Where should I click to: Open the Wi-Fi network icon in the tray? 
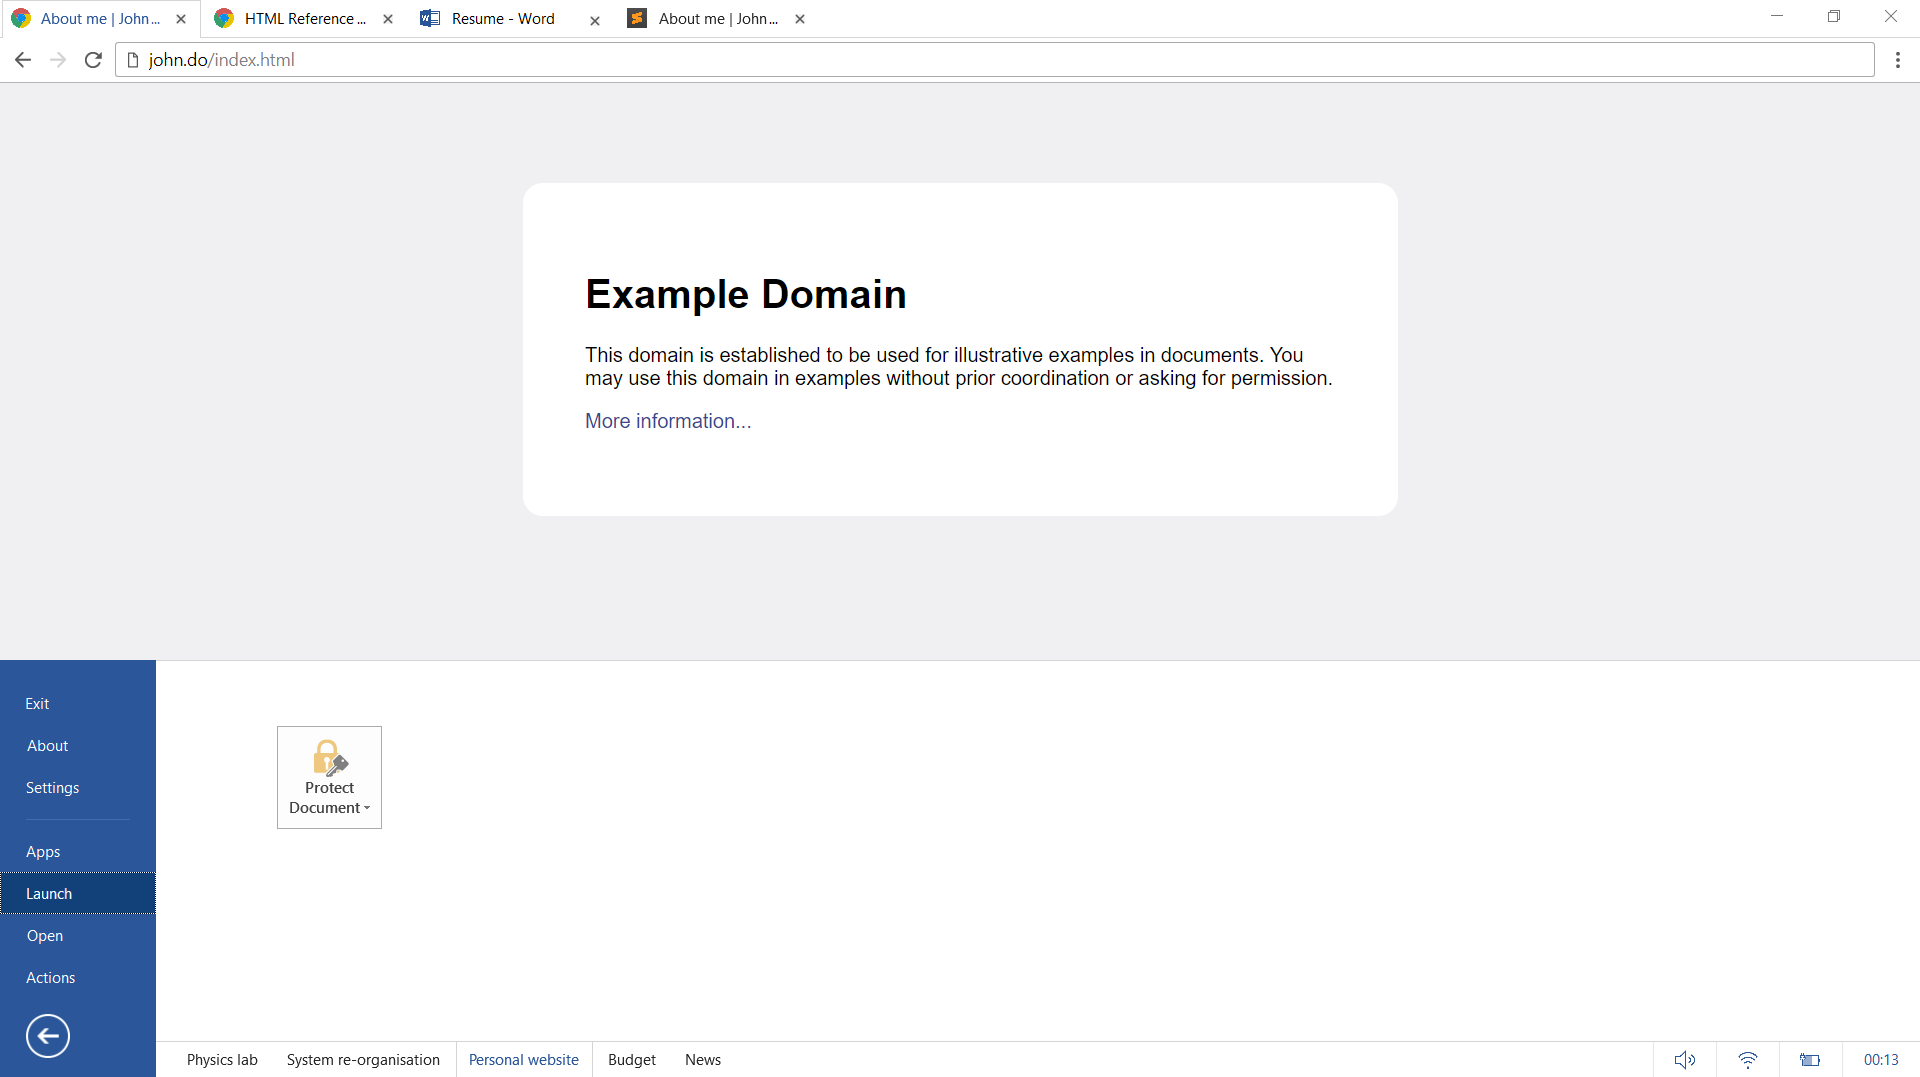point(1748,1060)
